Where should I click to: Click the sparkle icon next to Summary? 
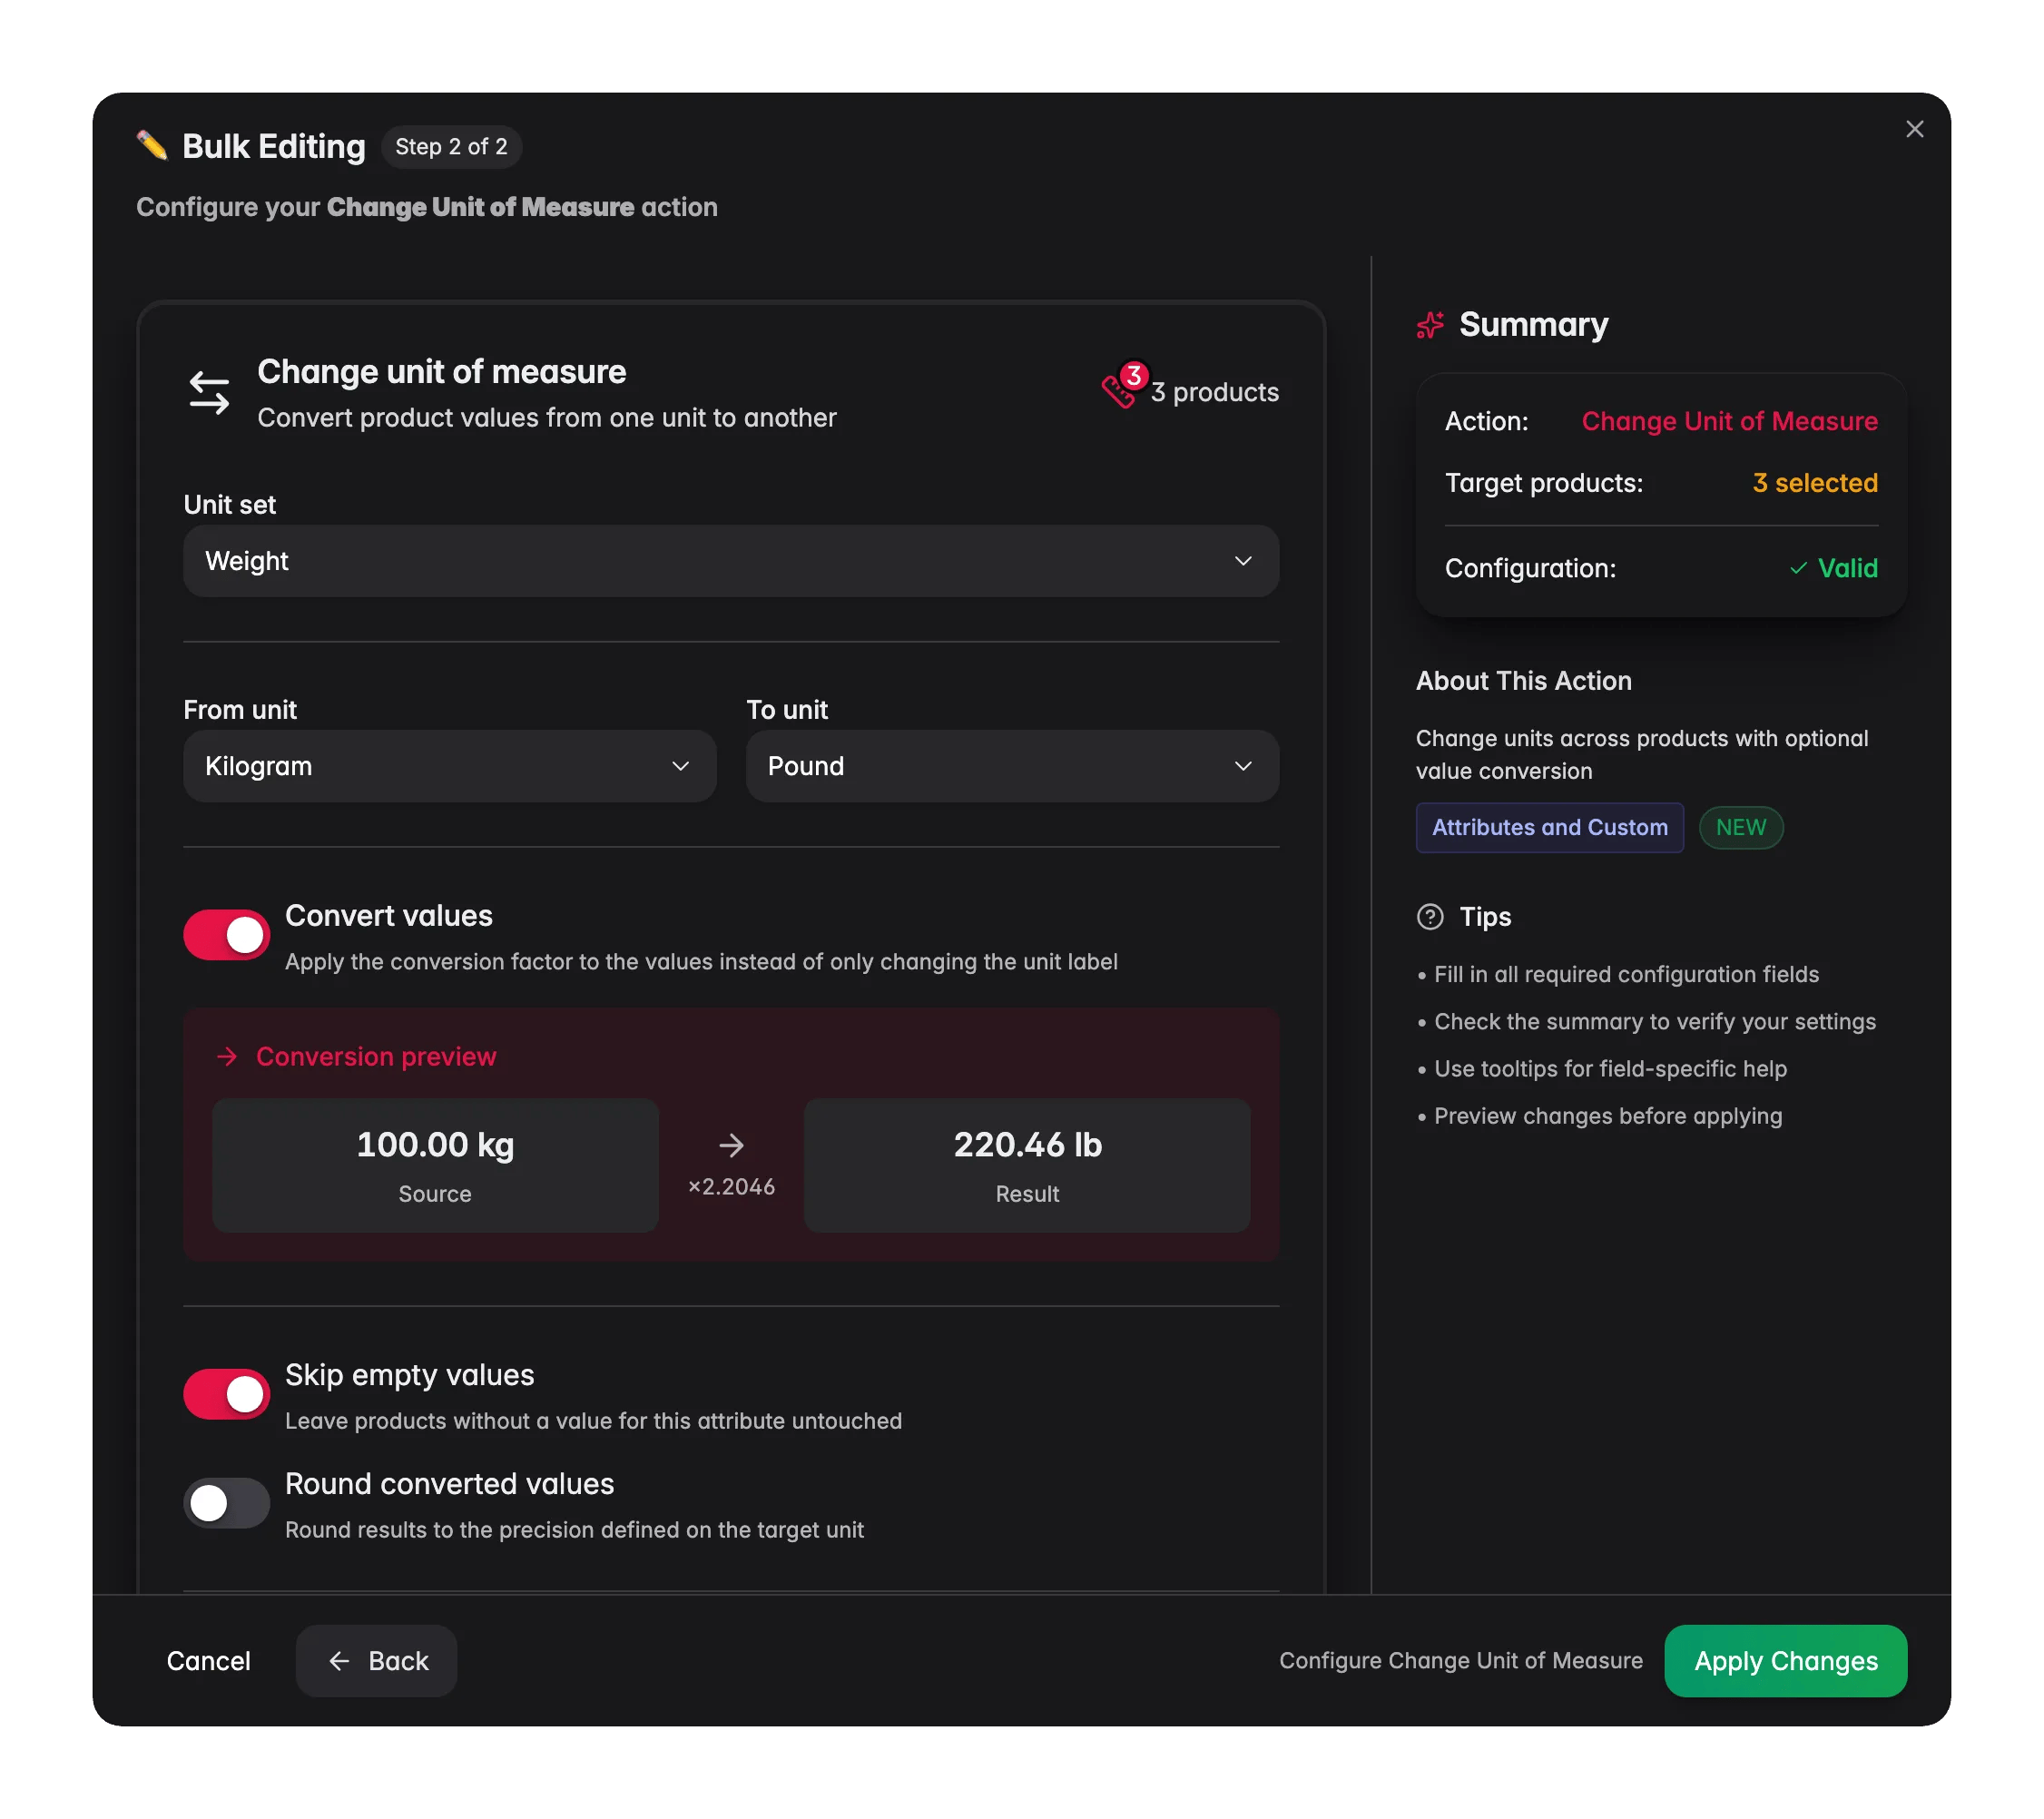pyautogui.click(x=1430, y=325)
